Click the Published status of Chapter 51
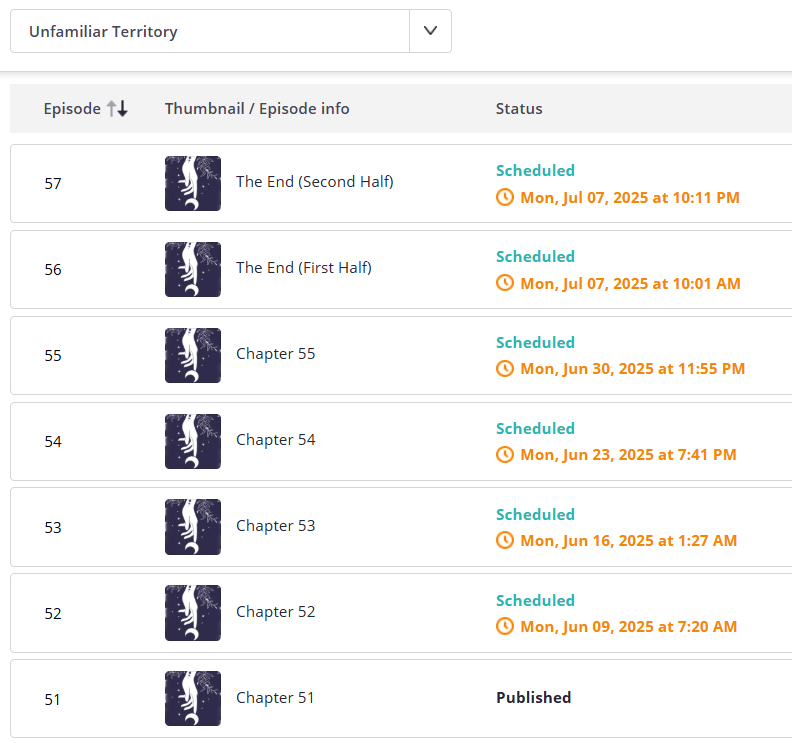This screenshot has height=743, width=792. pyautogui.click(x=534, y=698)
